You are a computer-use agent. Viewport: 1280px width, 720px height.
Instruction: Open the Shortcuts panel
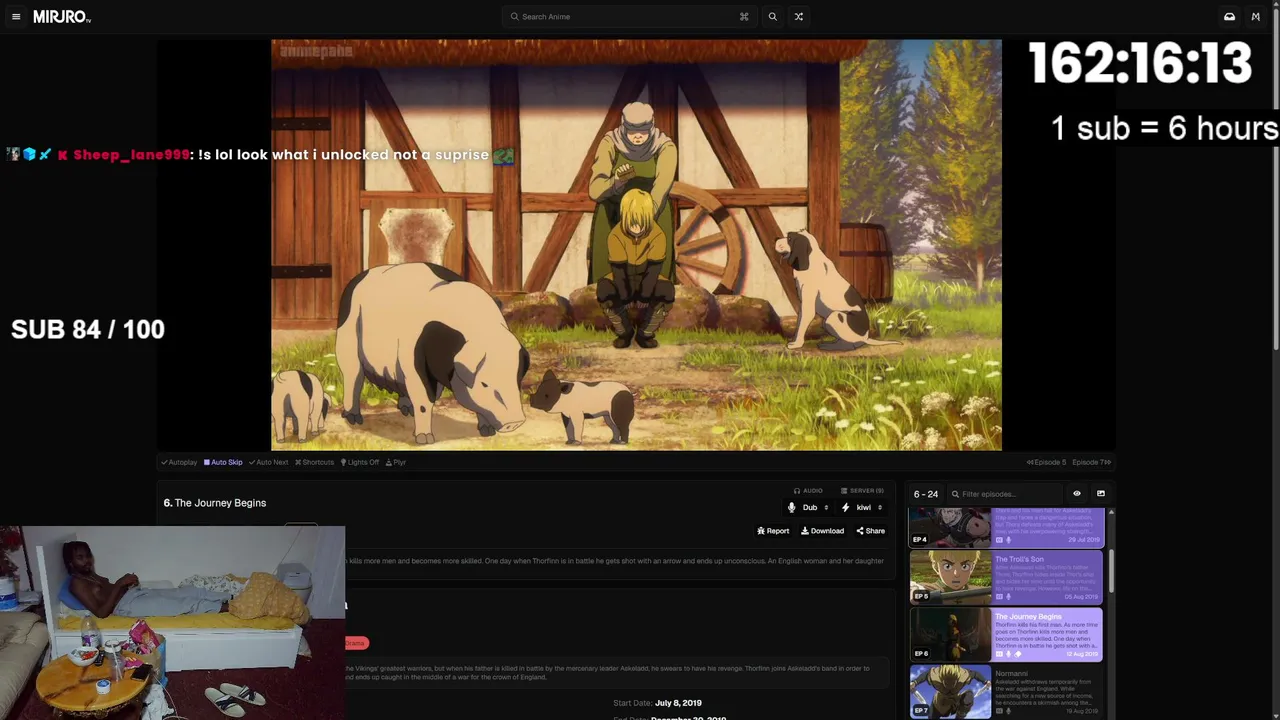tap(314, 462)
